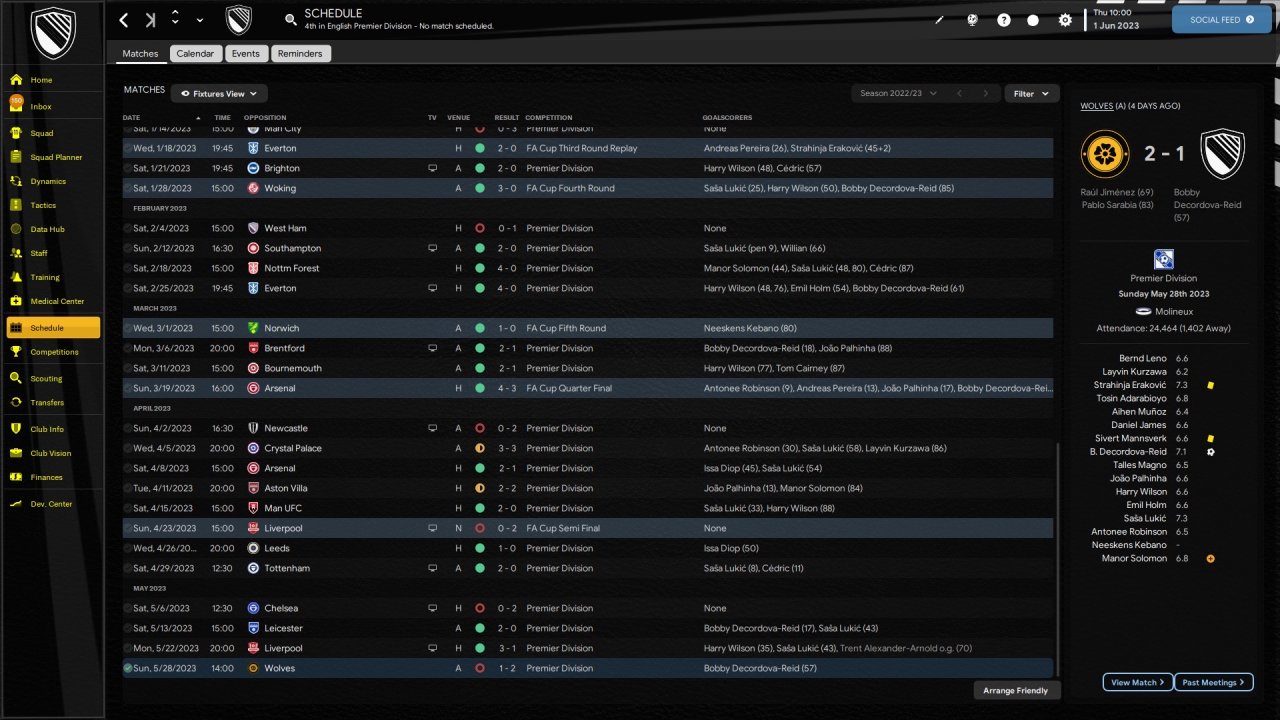Click the View Match button

click(x=1138, y=682)
